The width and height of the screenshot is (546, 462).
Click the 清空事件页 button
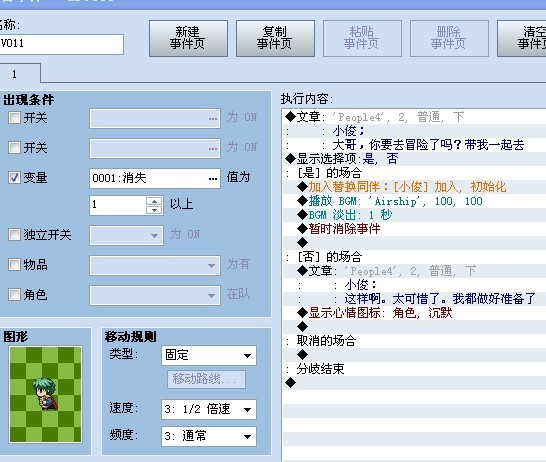pyautogui.click(x=522, y=38)
